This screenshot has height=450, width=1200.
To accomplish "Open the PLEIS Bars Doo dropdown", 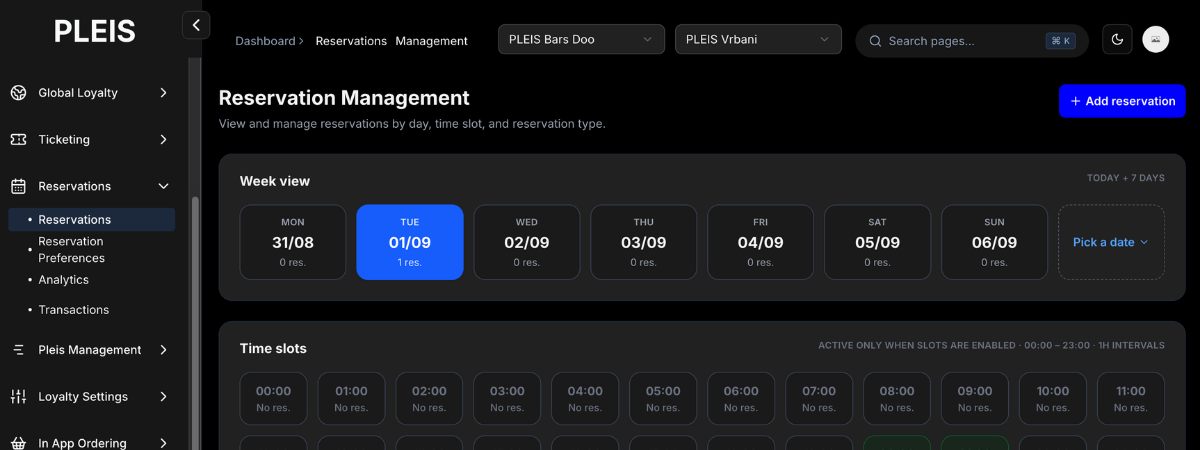I will [x=581, y=40].
